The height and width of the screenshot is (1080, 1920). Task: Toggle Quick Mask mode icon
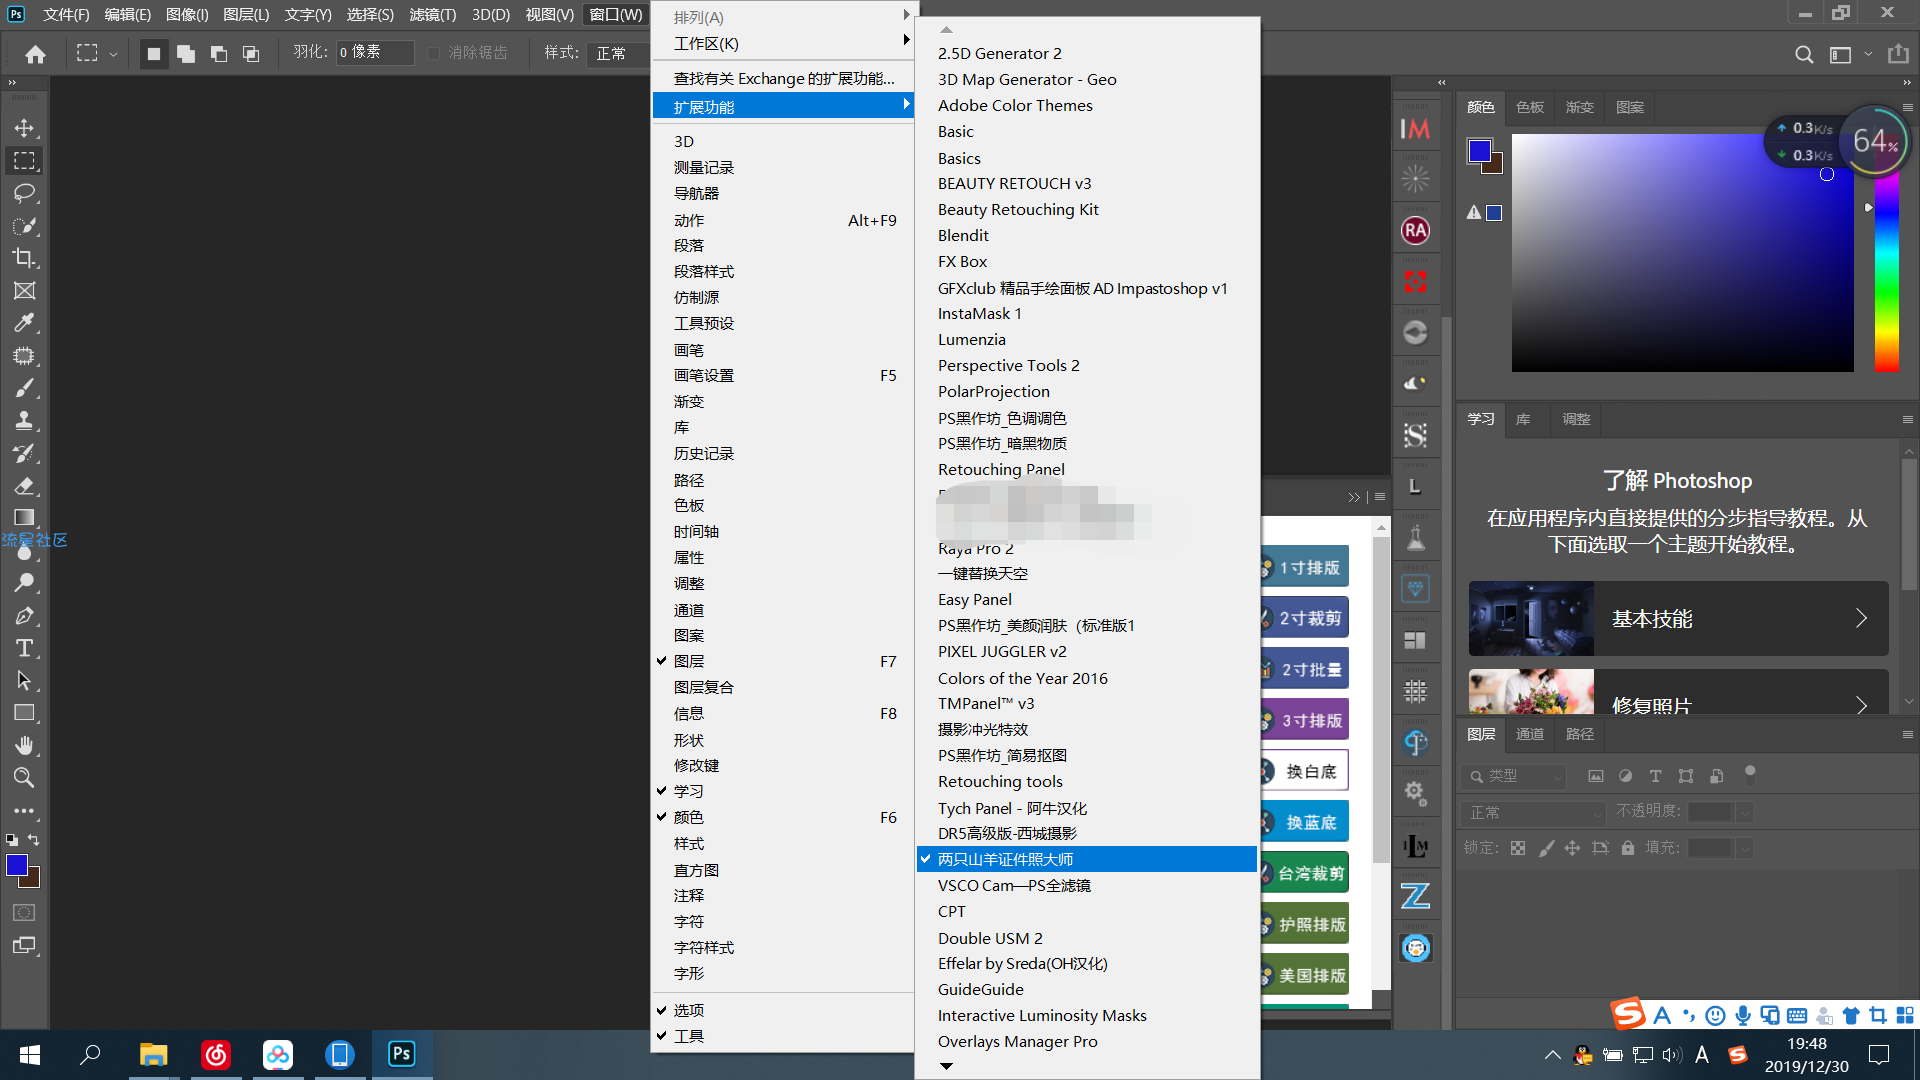[x=24, y=913]
